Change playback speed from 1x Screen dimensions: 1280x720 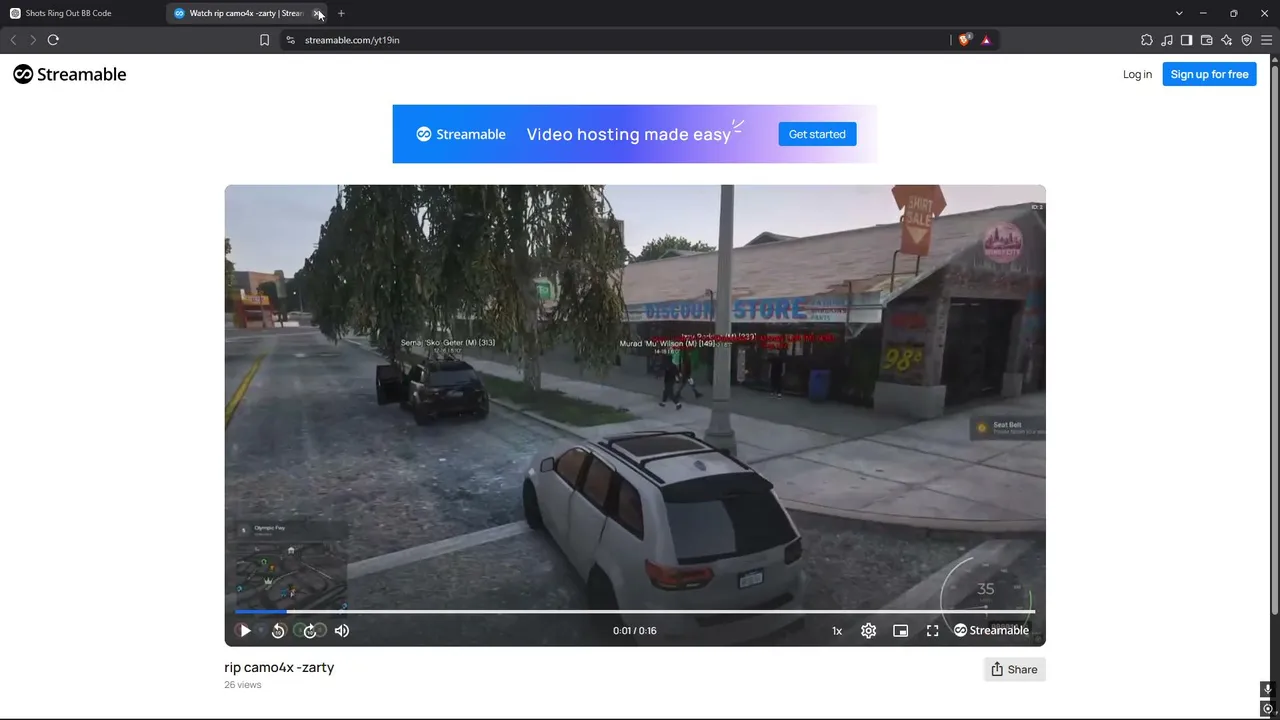pos(837,631)
